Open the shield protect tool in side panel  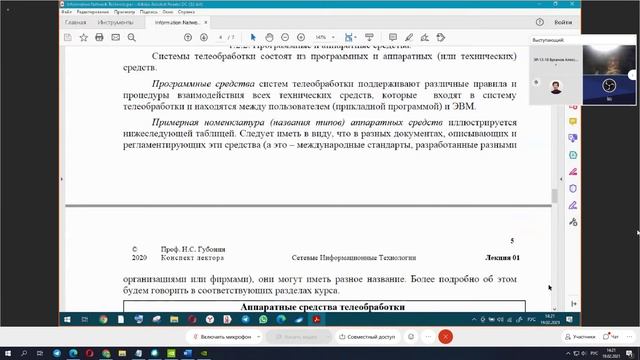[x=573, y=189]
